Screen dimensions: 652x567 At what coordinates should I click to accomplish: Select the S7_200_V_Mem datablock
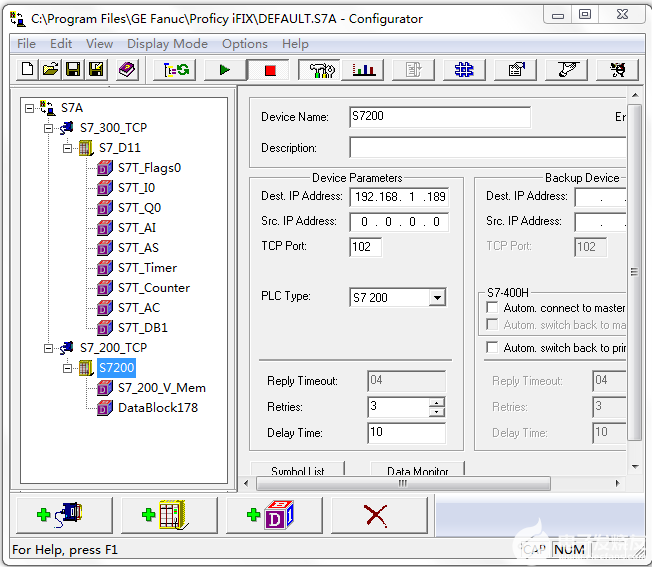point(162,388)
